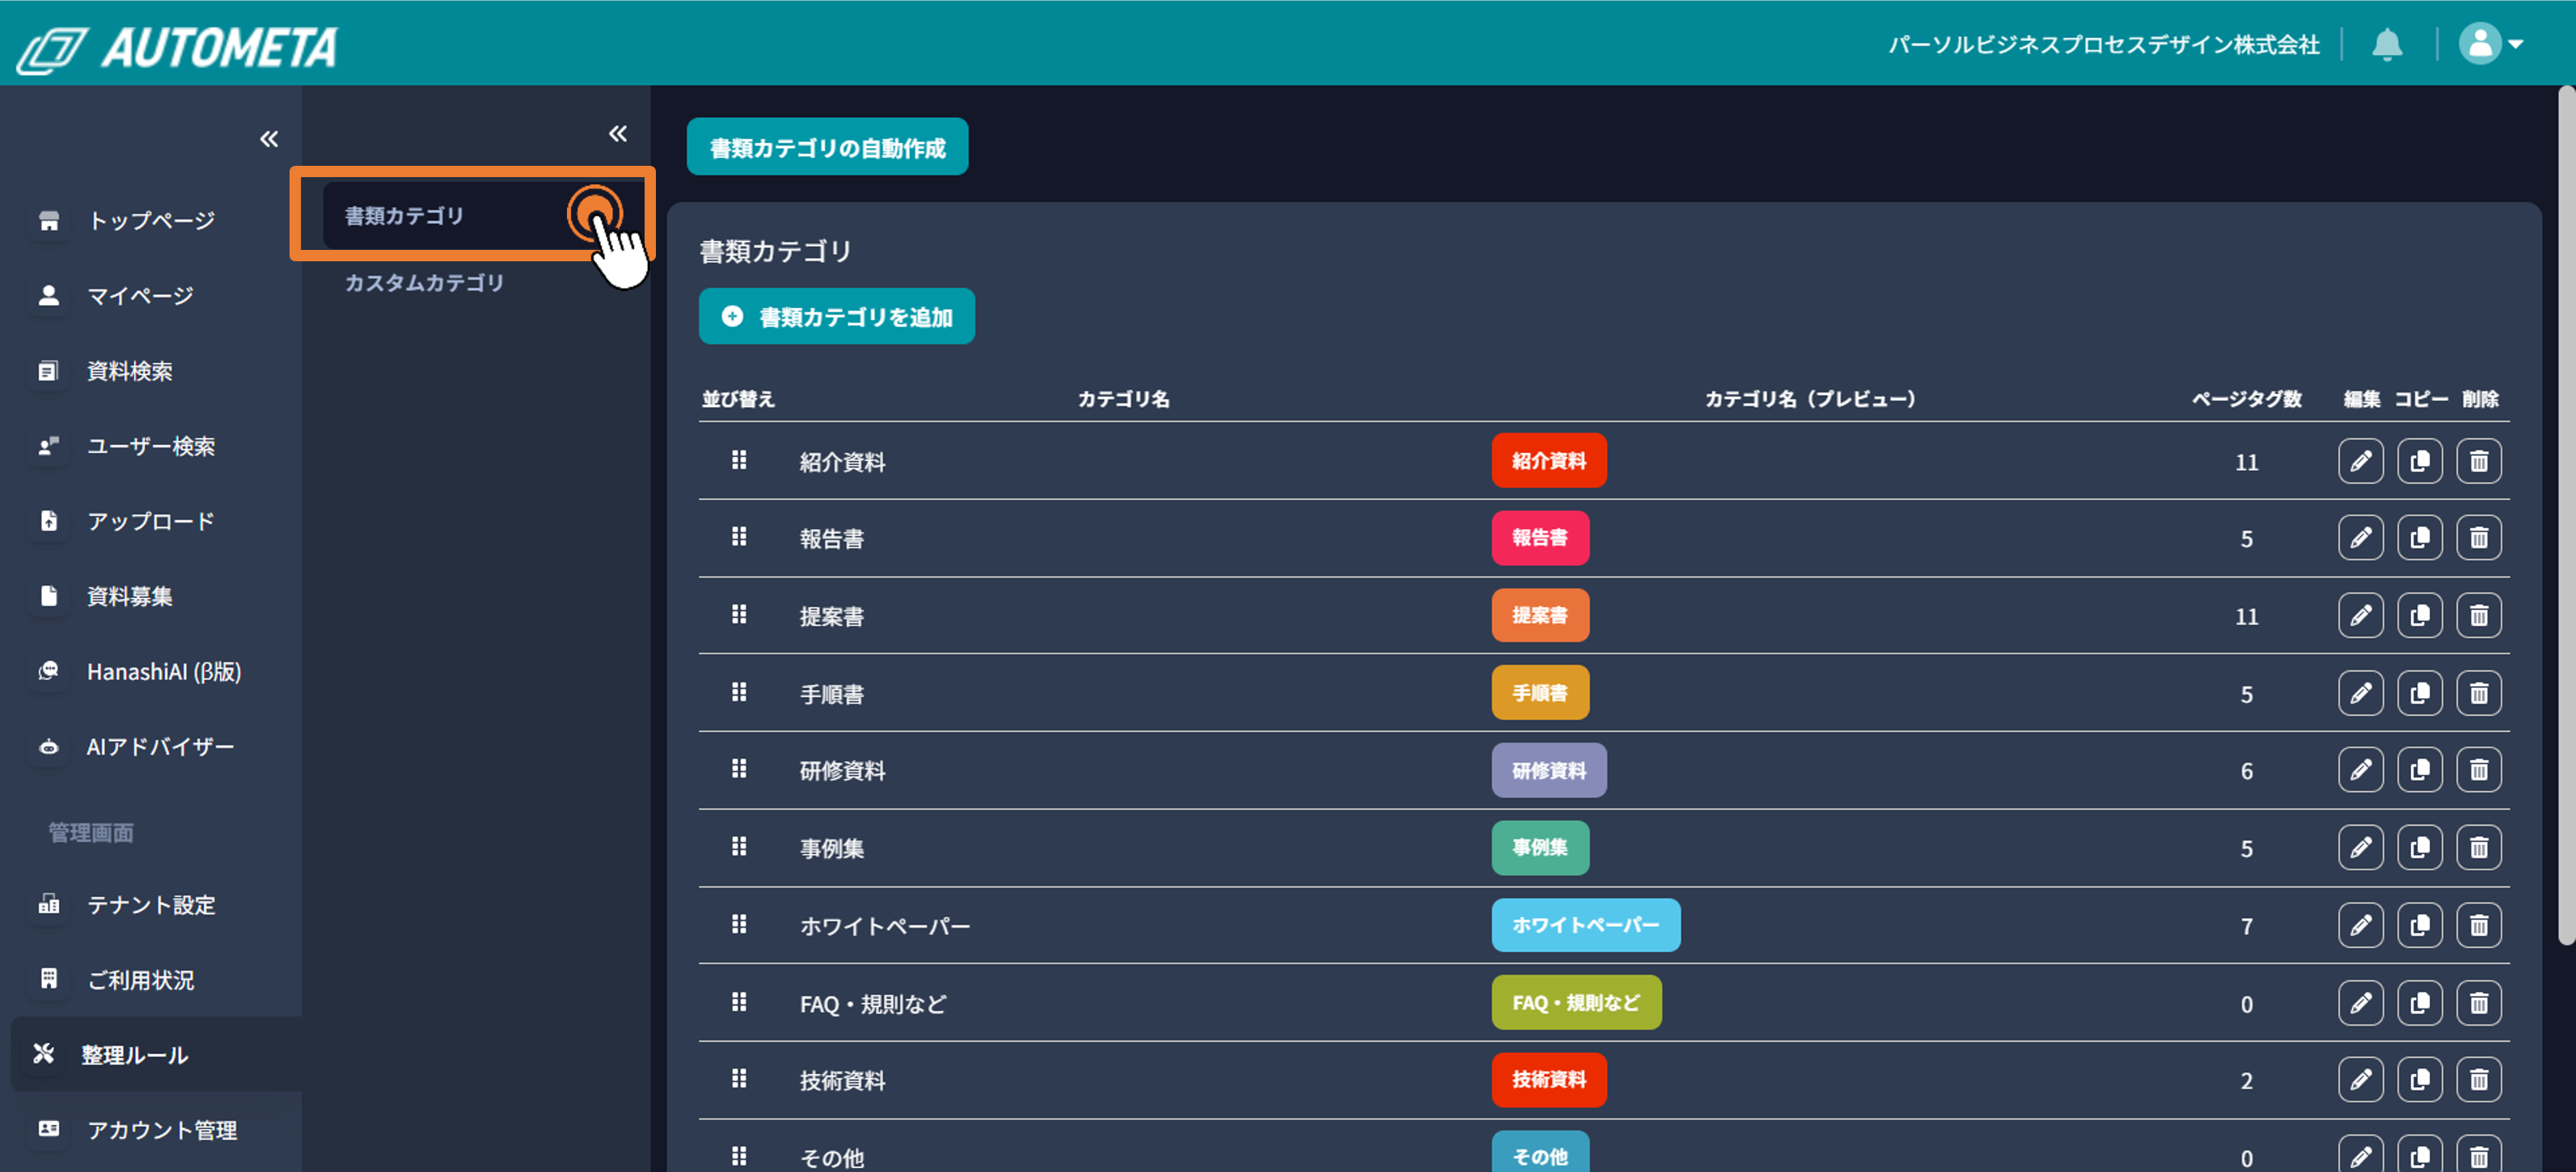Click the red 紹介資料 preview tag

[1548, 461]
